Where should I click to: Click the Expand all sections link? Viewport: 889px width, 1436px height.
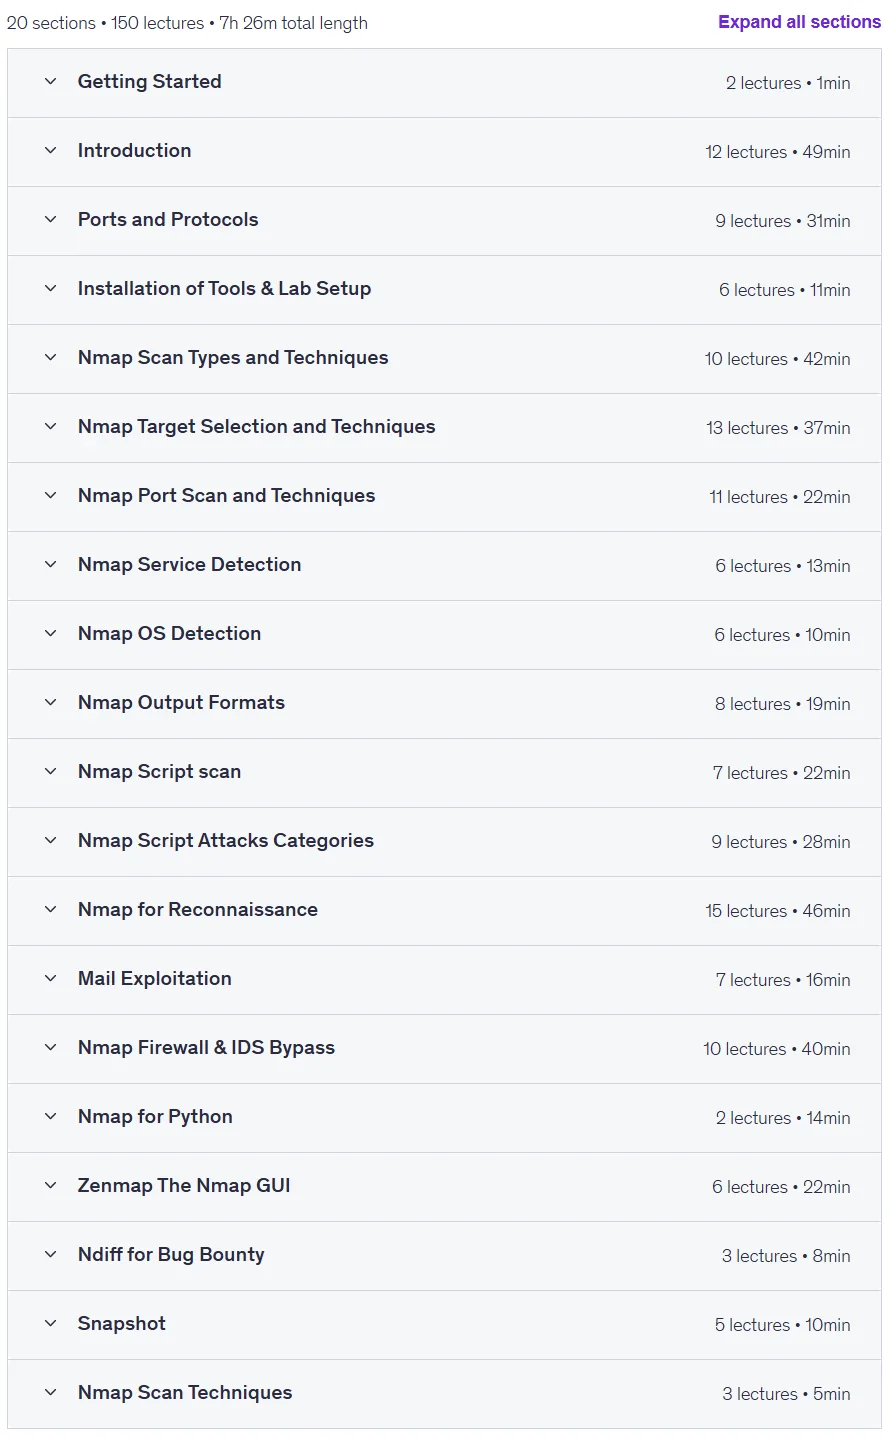799,22
